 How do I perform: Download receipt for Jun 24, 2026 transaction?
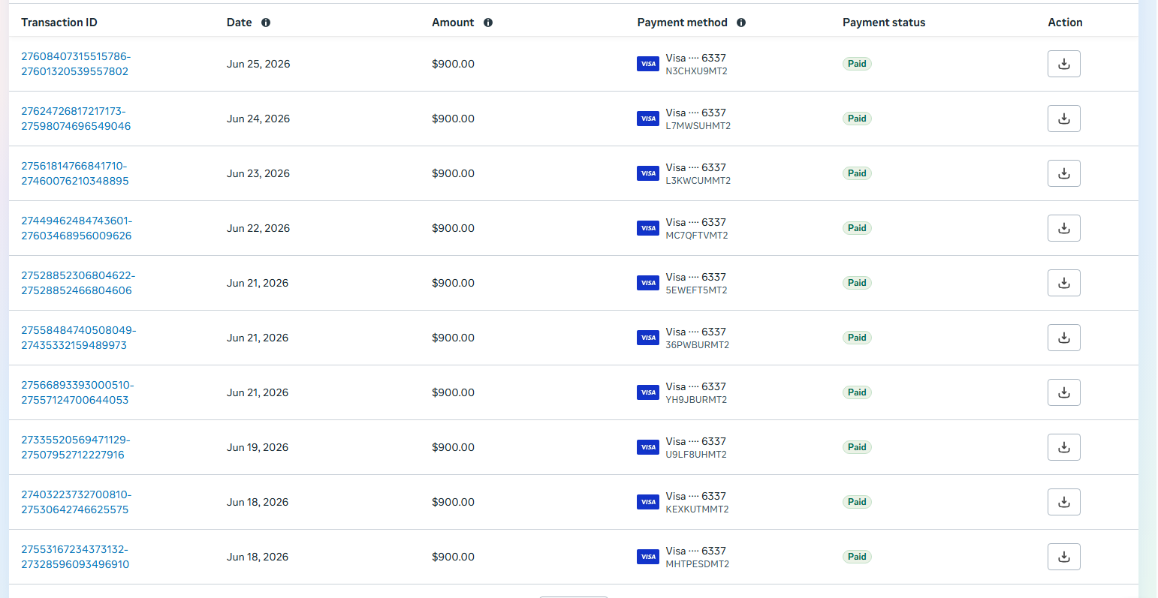1063,118
